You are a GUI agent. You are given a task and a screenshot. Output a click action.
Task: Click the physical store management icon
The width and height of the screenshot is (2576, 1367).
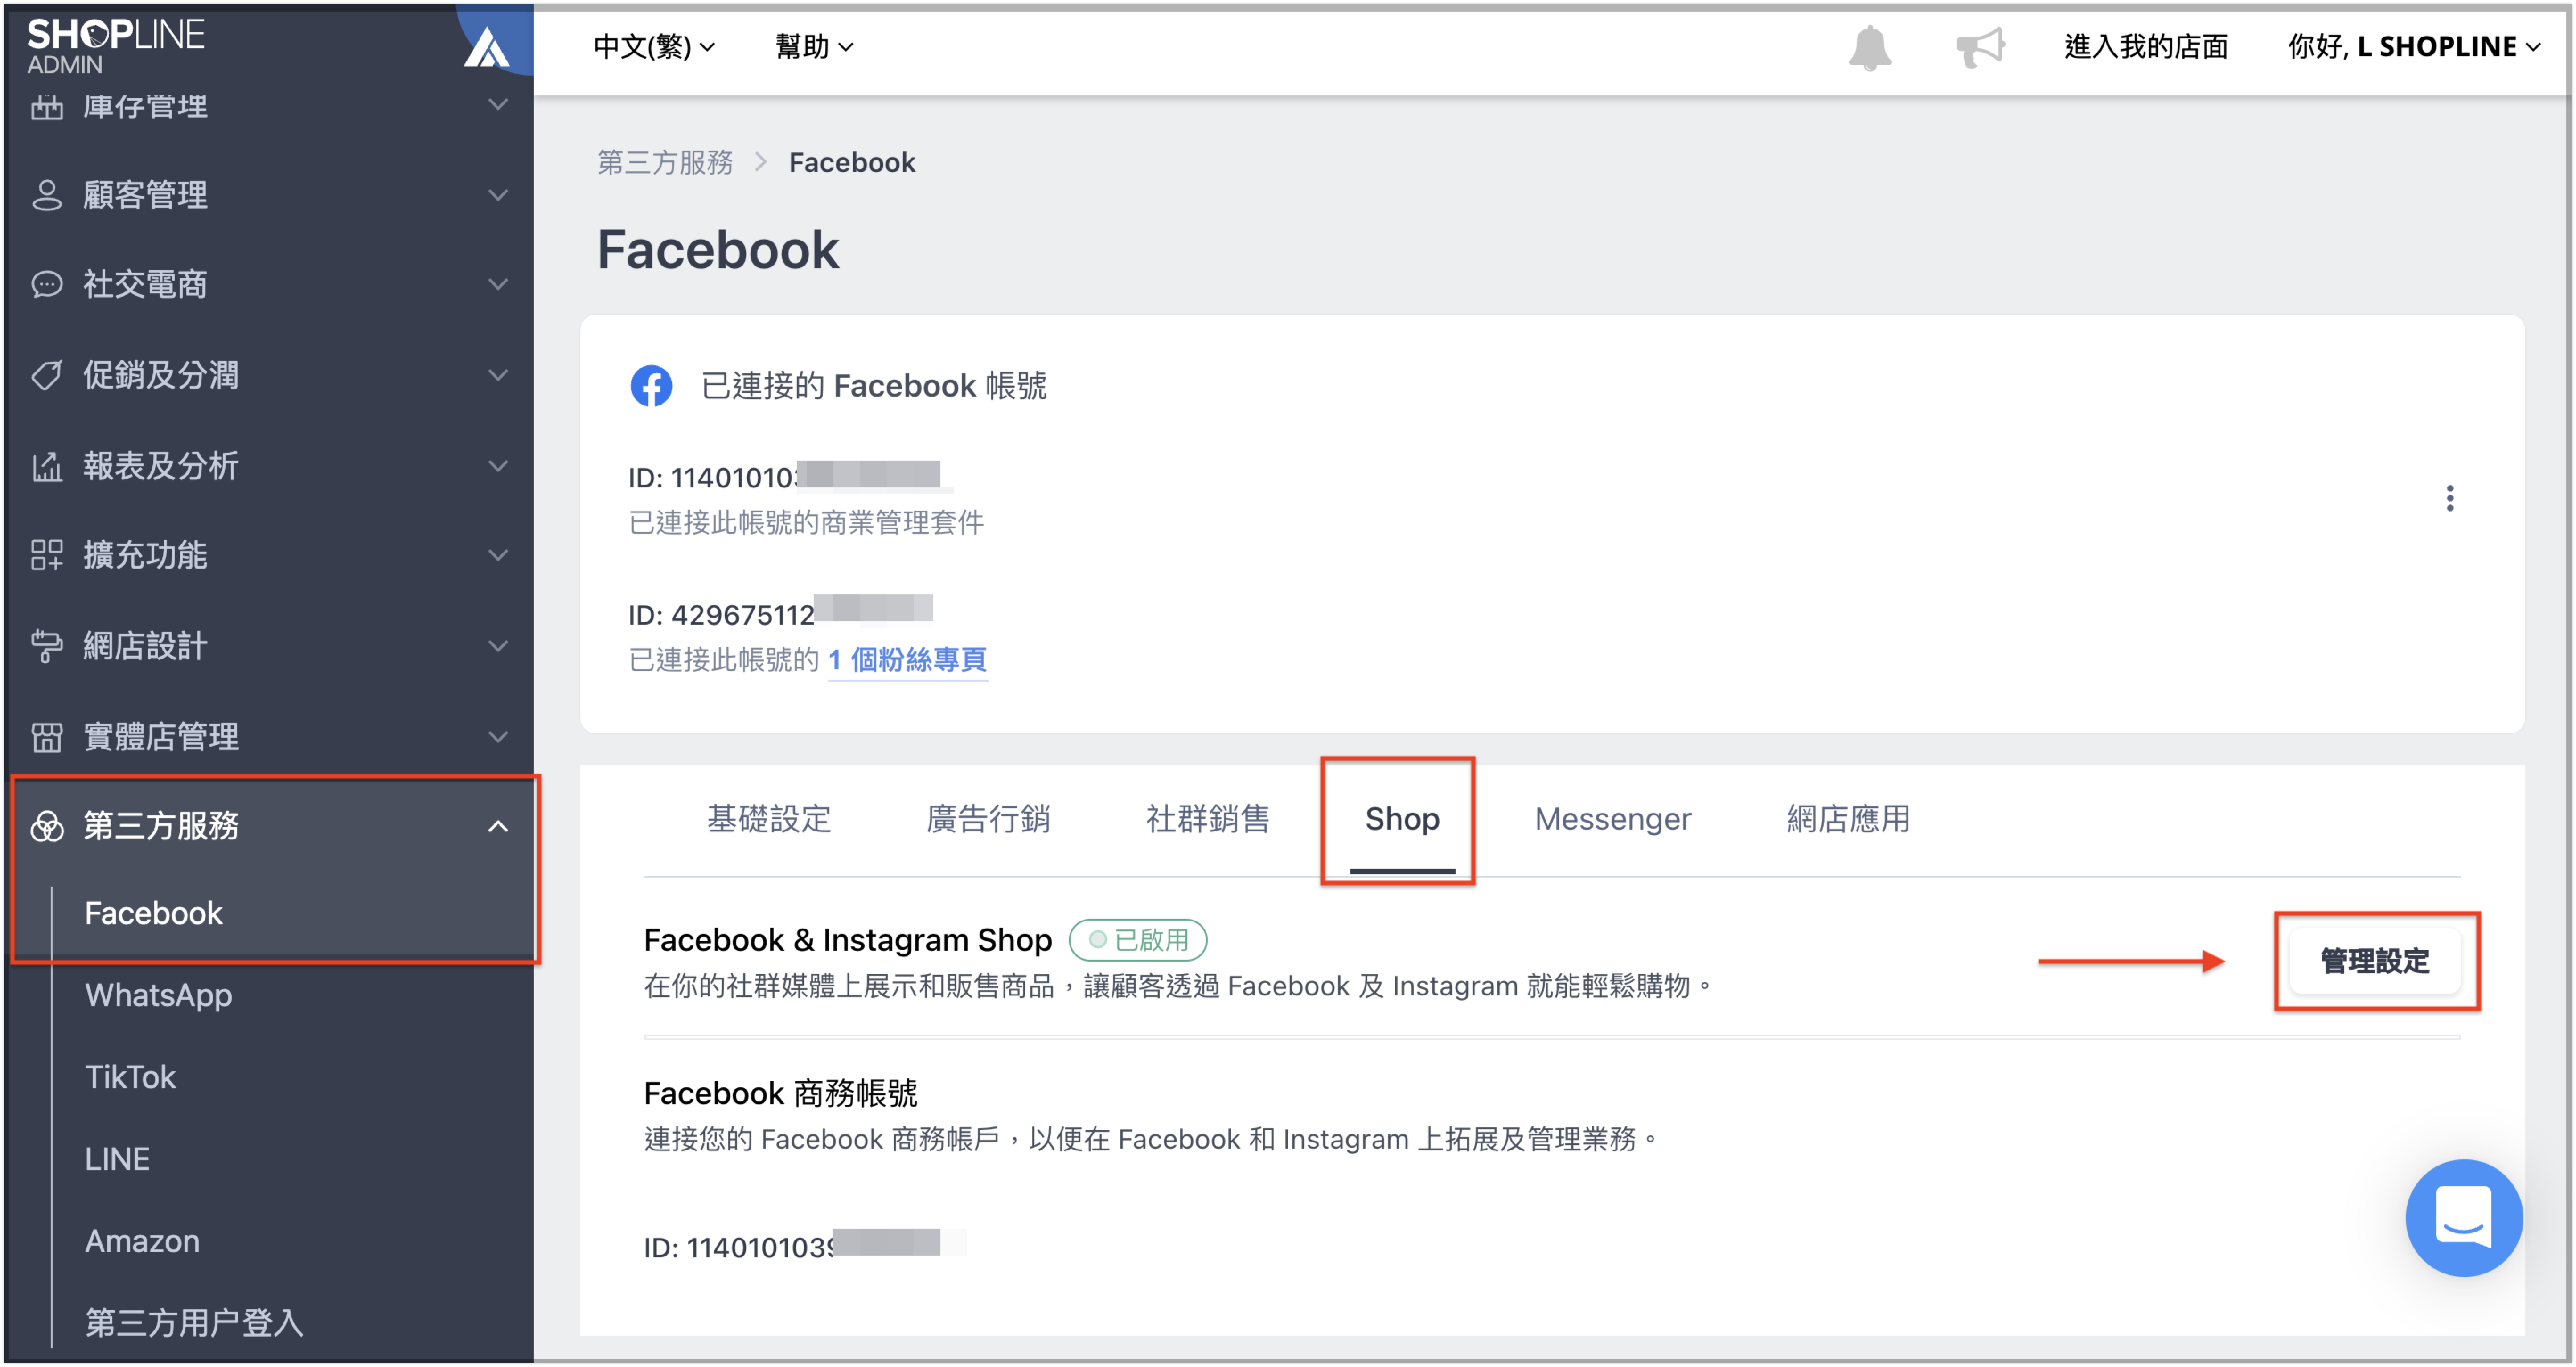click(46, 737)
